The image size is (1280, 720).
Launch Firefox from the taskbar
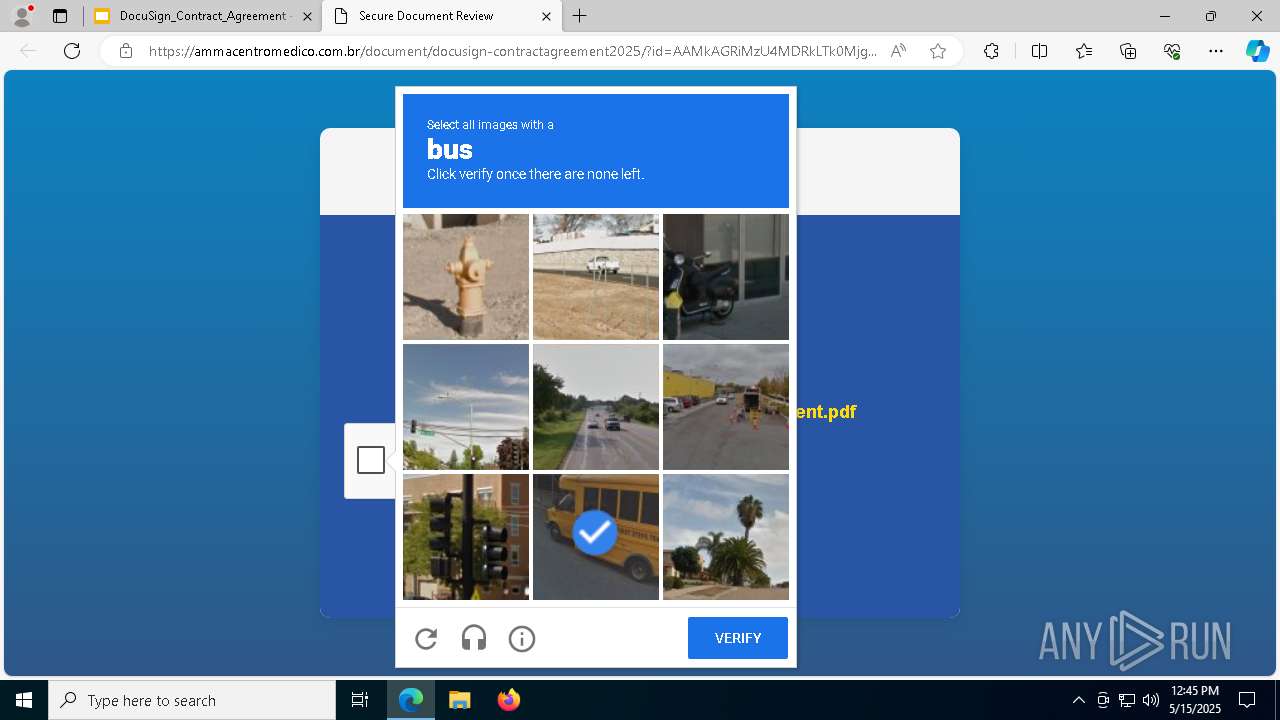[508, 700]
